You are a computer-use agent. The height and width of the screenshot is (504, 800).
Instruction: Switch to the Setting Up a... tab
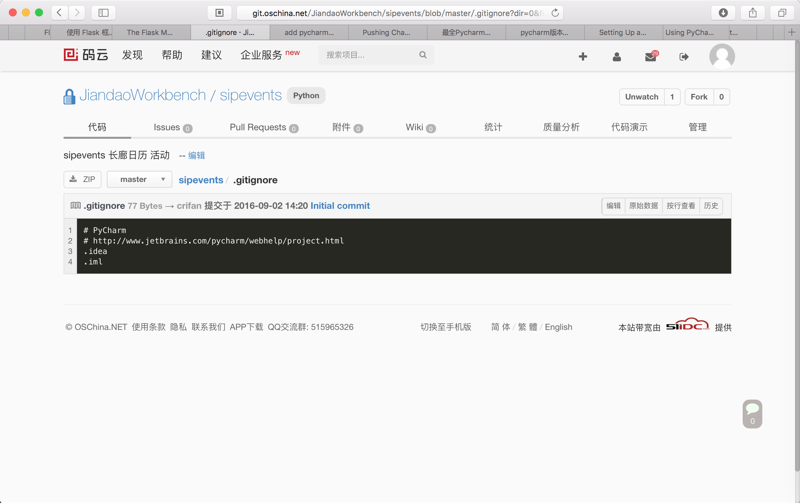tap(622, 32)
